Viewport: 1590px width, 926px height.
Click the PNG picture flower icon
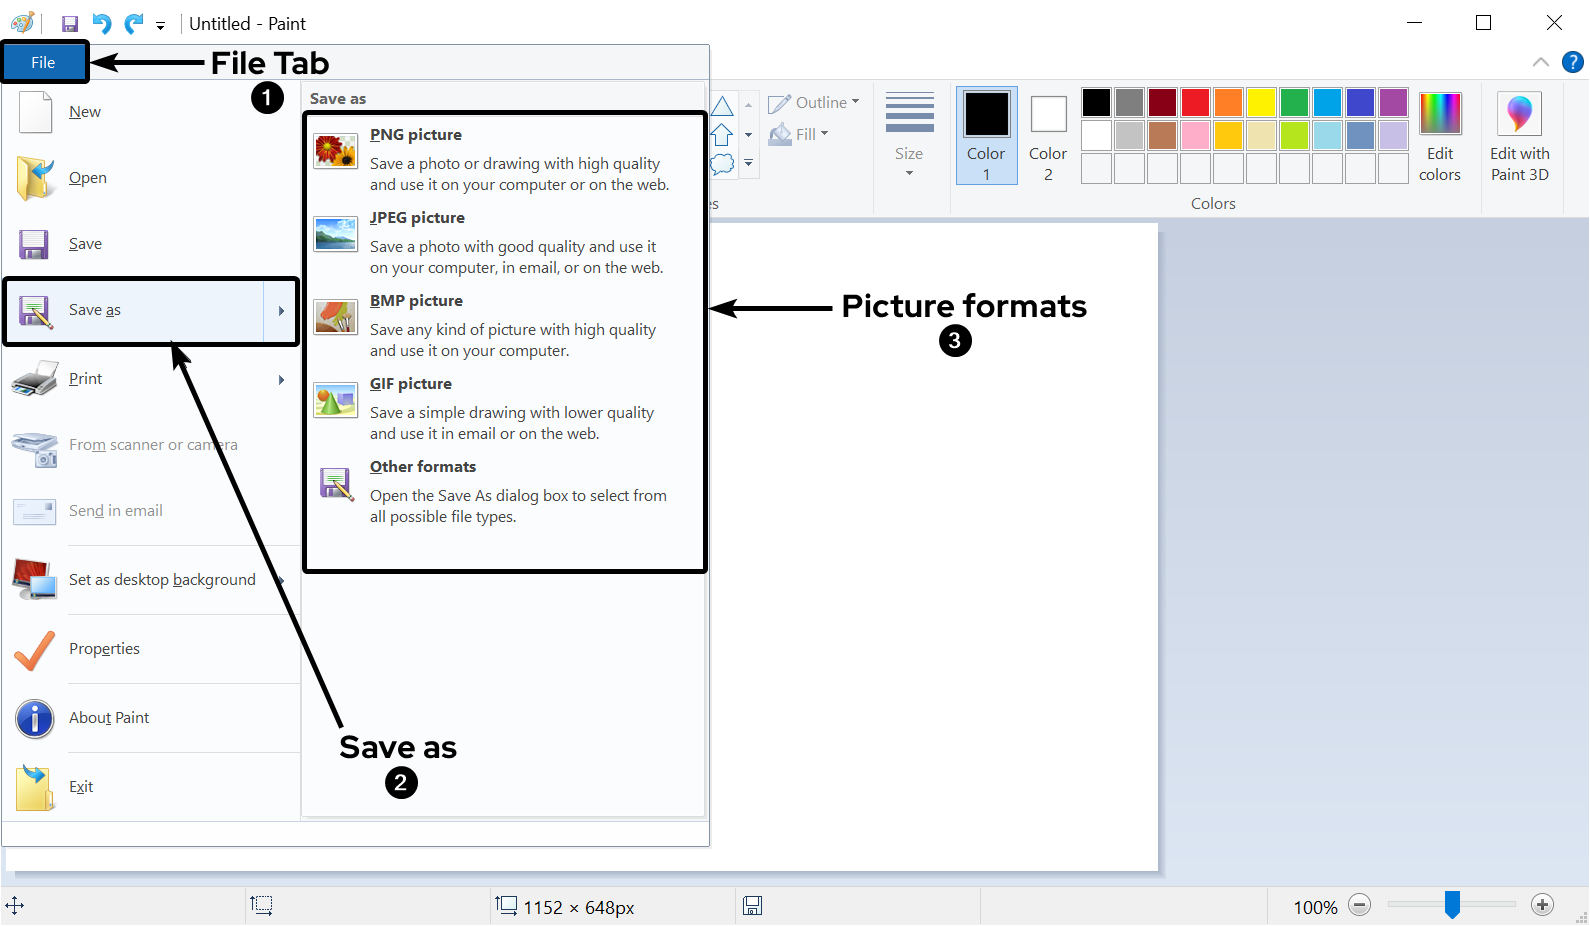pyautogui.click(x=336, y=151)
